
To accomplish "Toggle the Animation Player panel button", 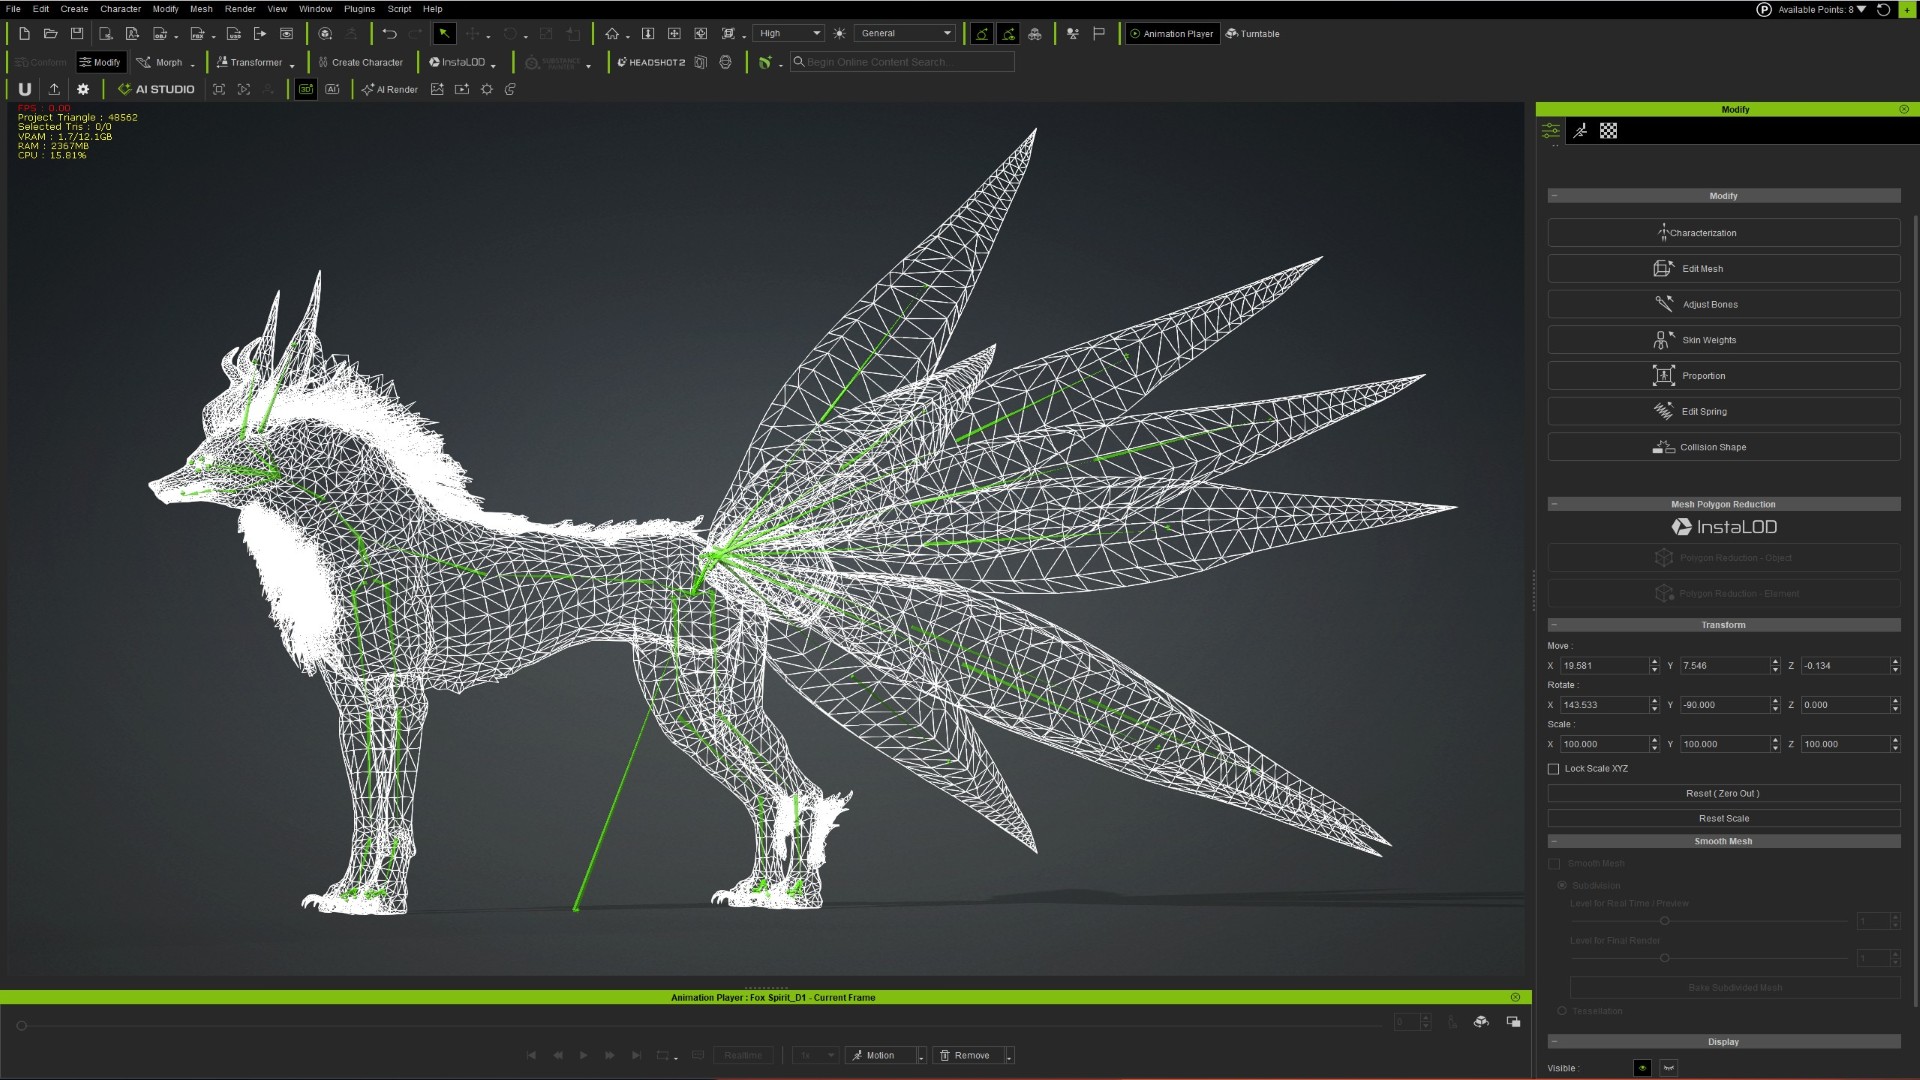I will coord(1172,34).
